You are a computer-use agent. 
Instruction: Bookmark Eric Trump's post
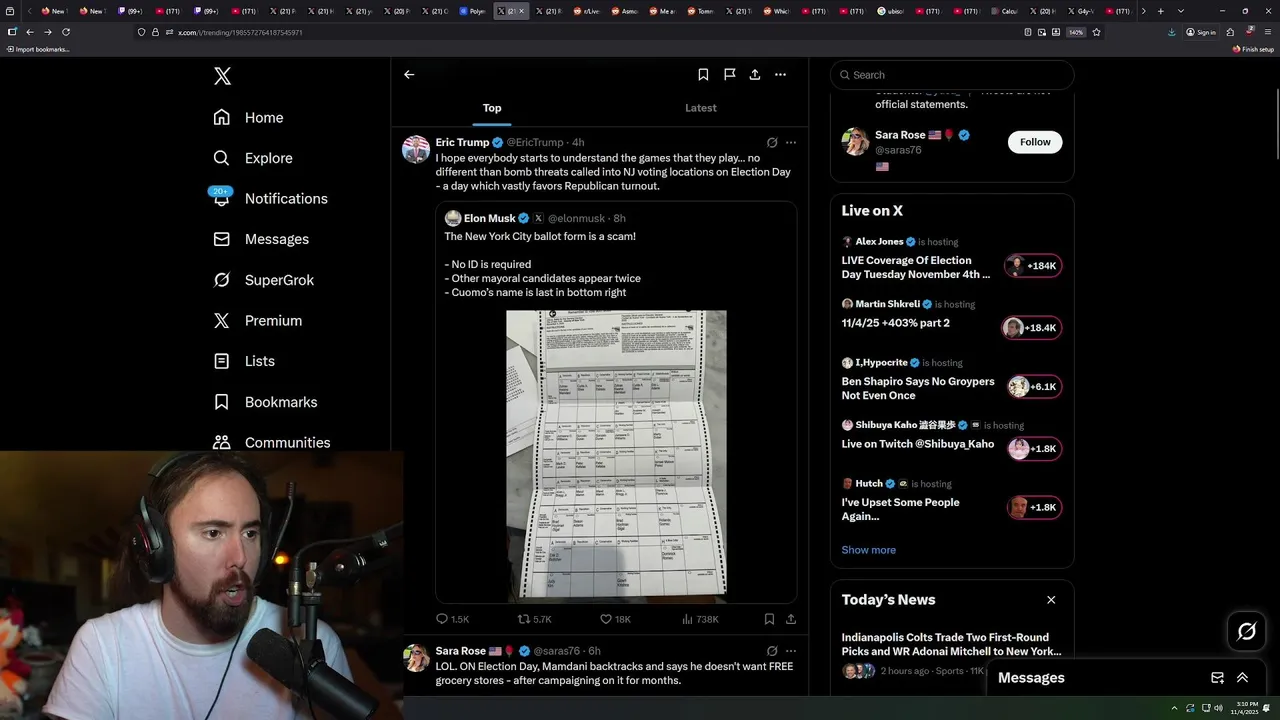click(769, 619)
